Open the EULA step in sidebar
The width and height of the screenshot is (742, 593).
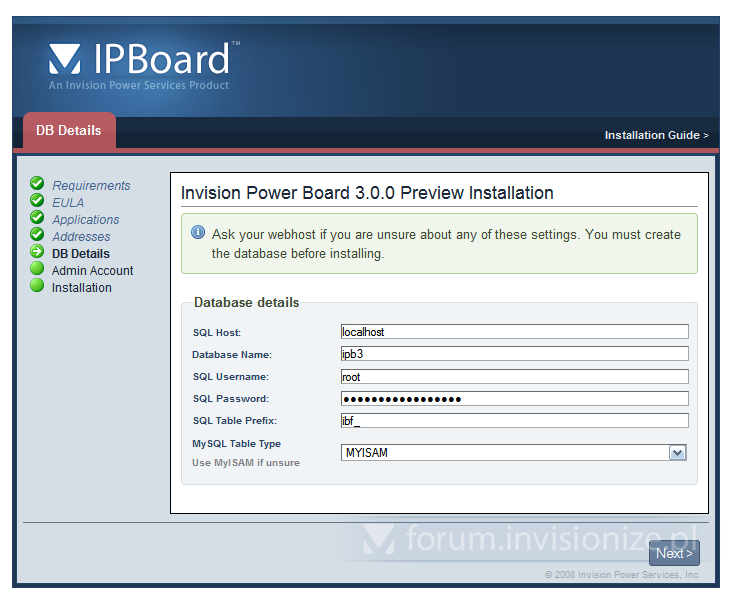(68, 202)
